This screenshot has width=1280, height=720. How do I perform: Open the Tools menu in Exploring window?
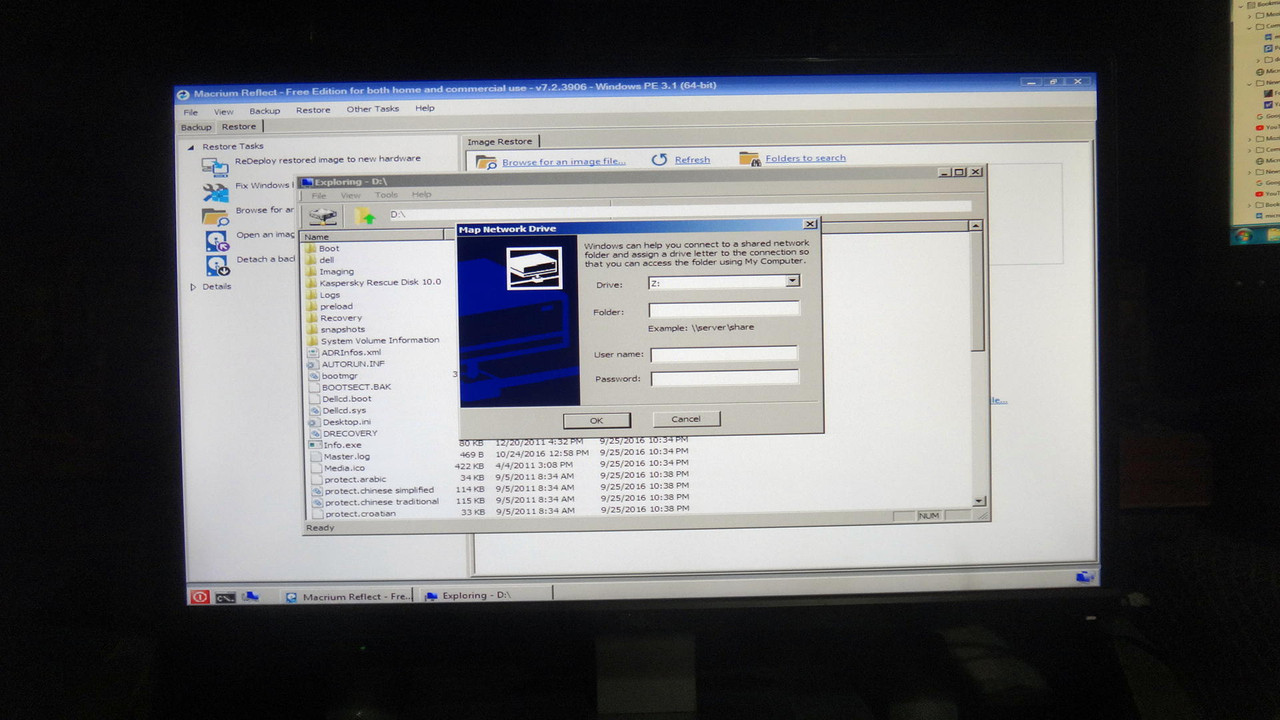(386, 195)
